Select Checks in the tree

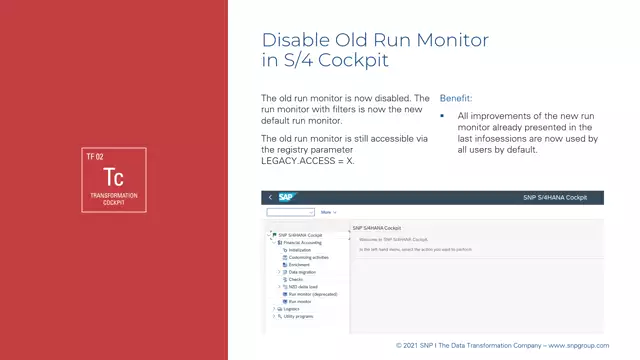tap(296, 279)
